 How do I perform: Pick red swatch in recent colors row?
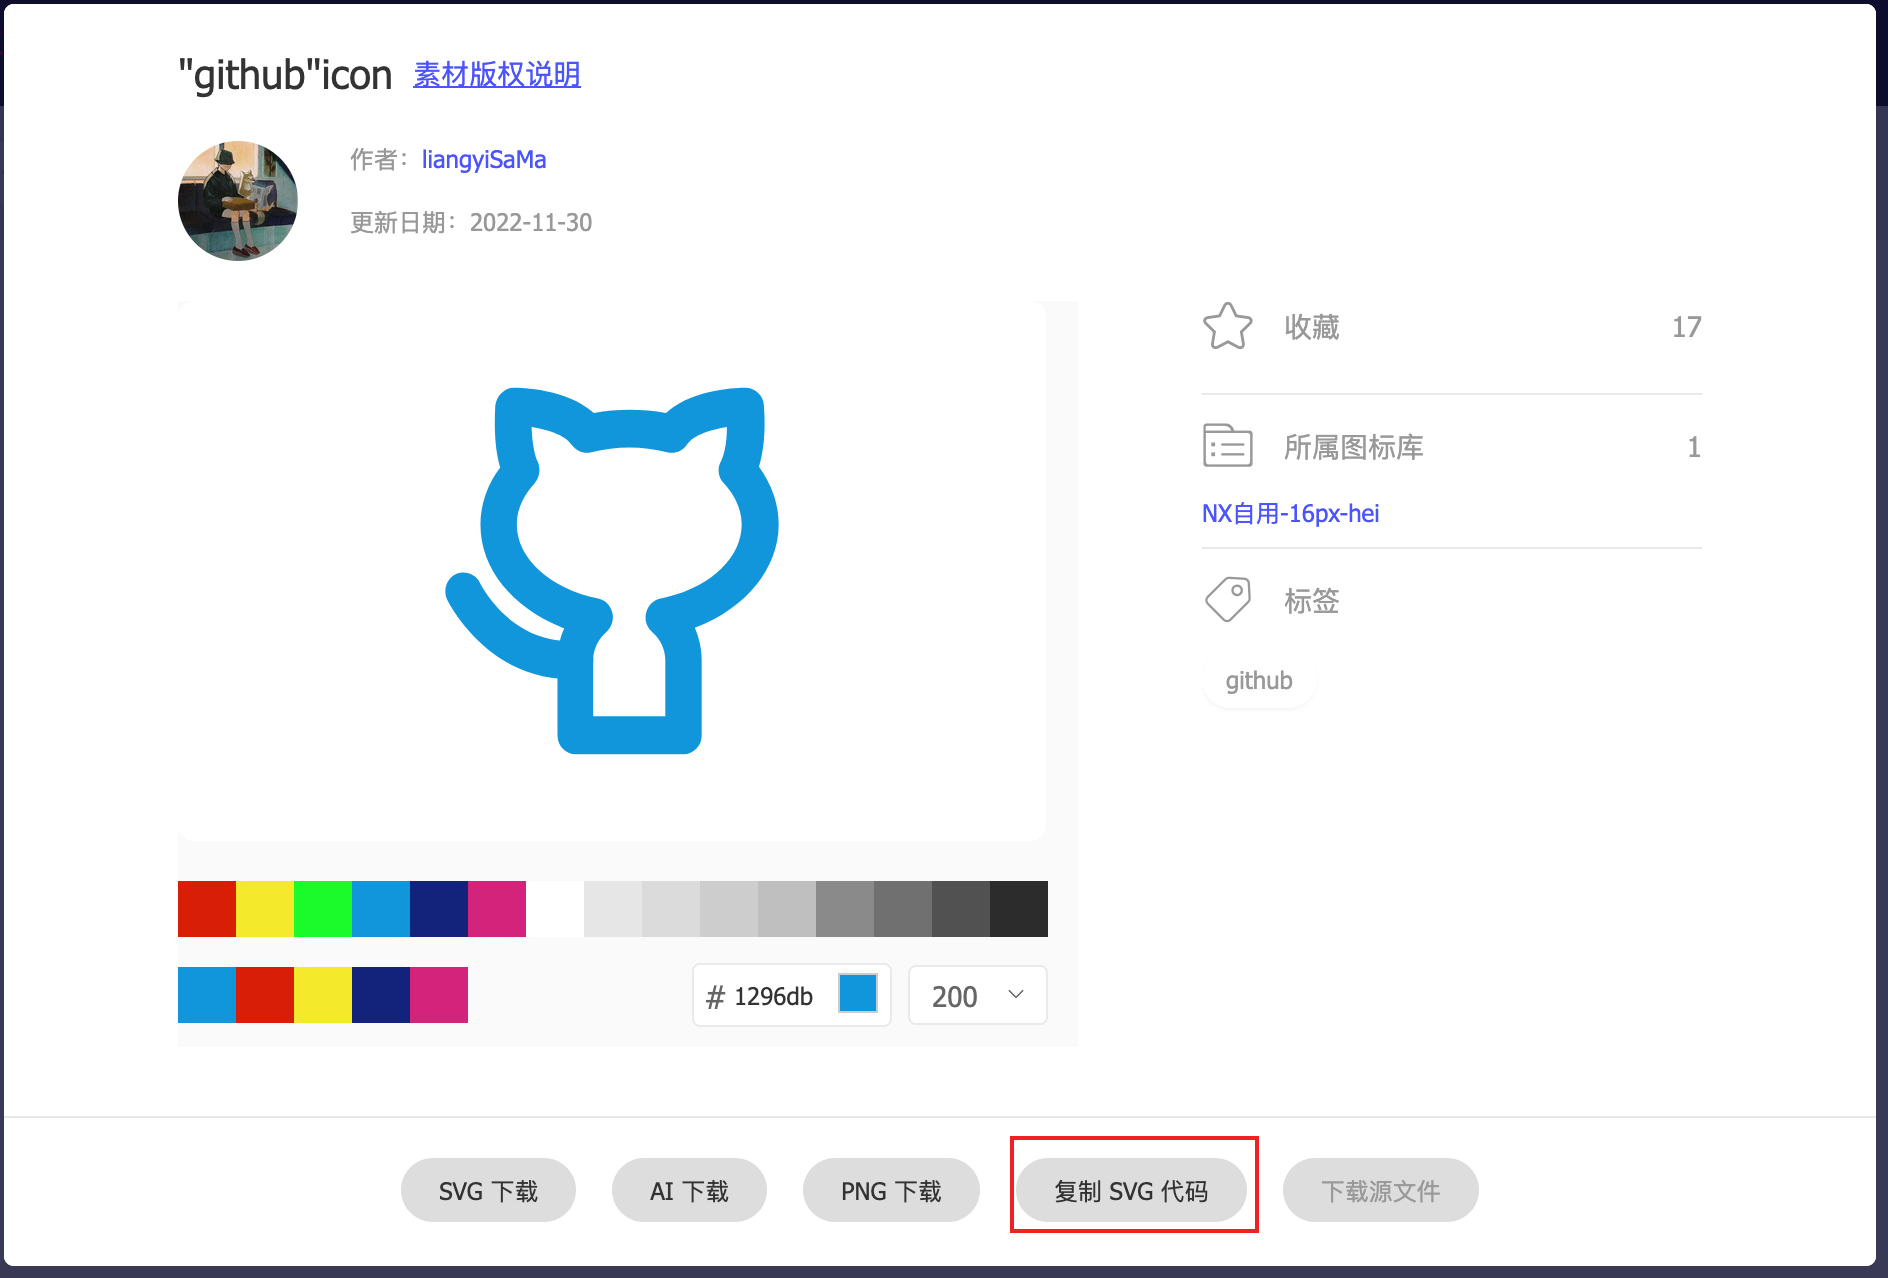(265, 995)
